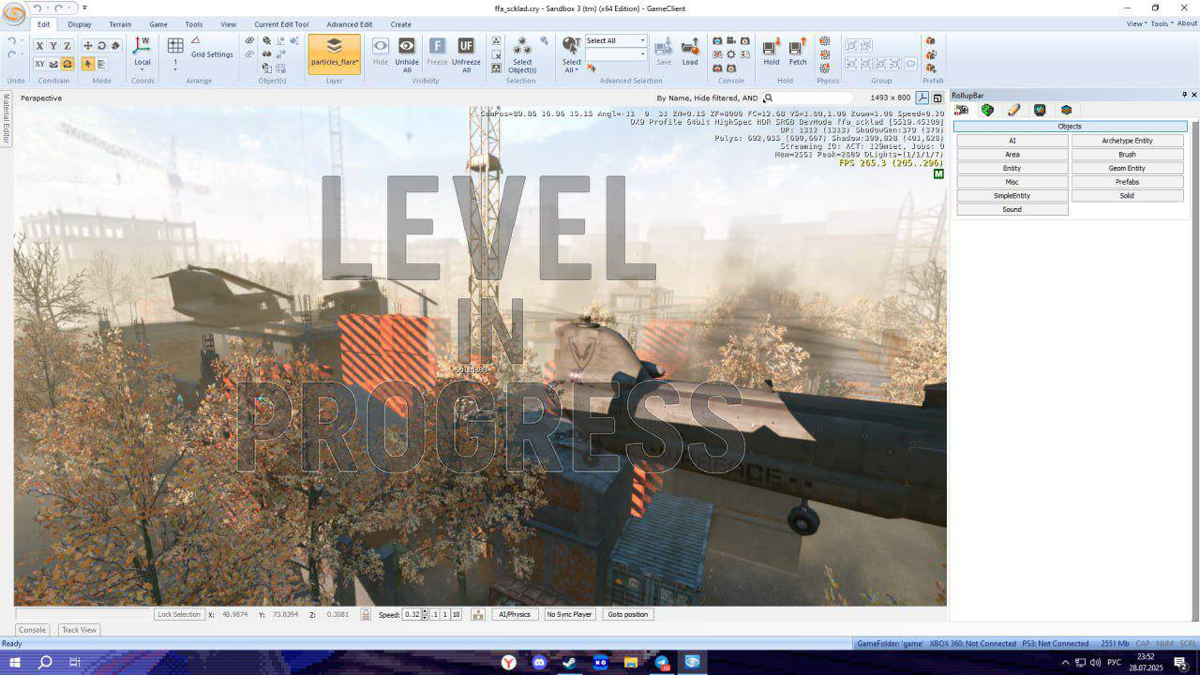This screenshot has width=1200, height=675.
Task: Switch to the Track View tab
Action: [79, 630]
